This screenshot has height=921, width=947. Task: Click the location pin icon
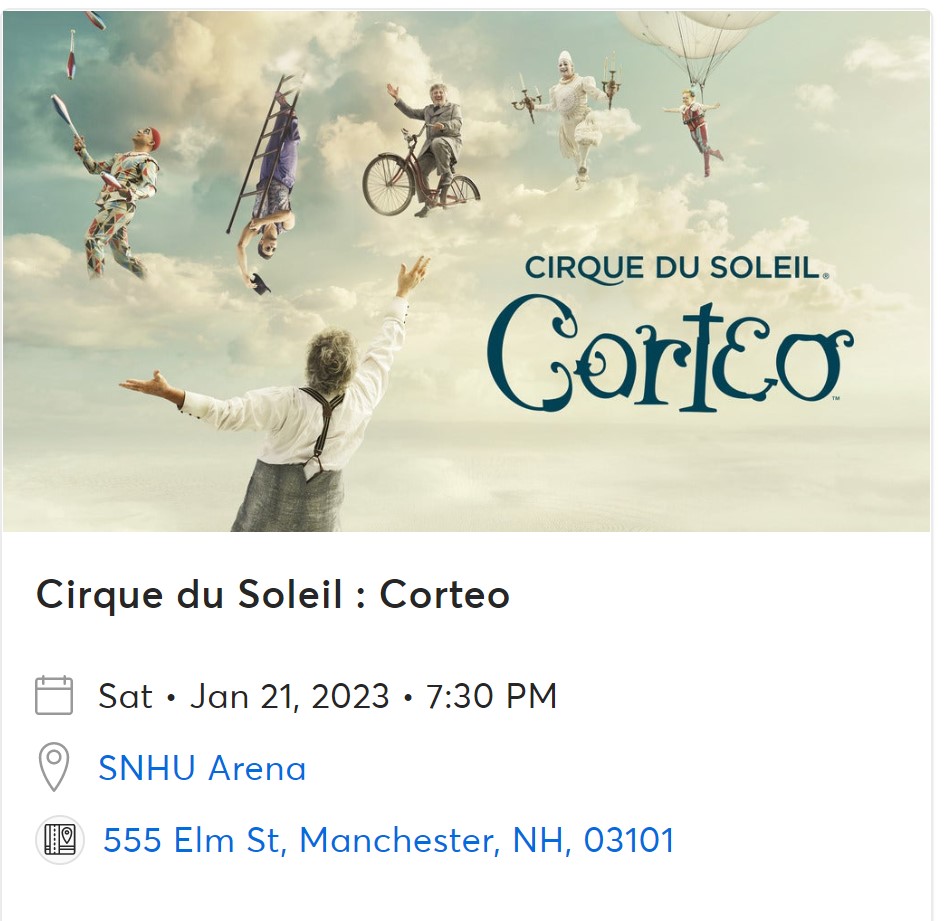point(54,768)
